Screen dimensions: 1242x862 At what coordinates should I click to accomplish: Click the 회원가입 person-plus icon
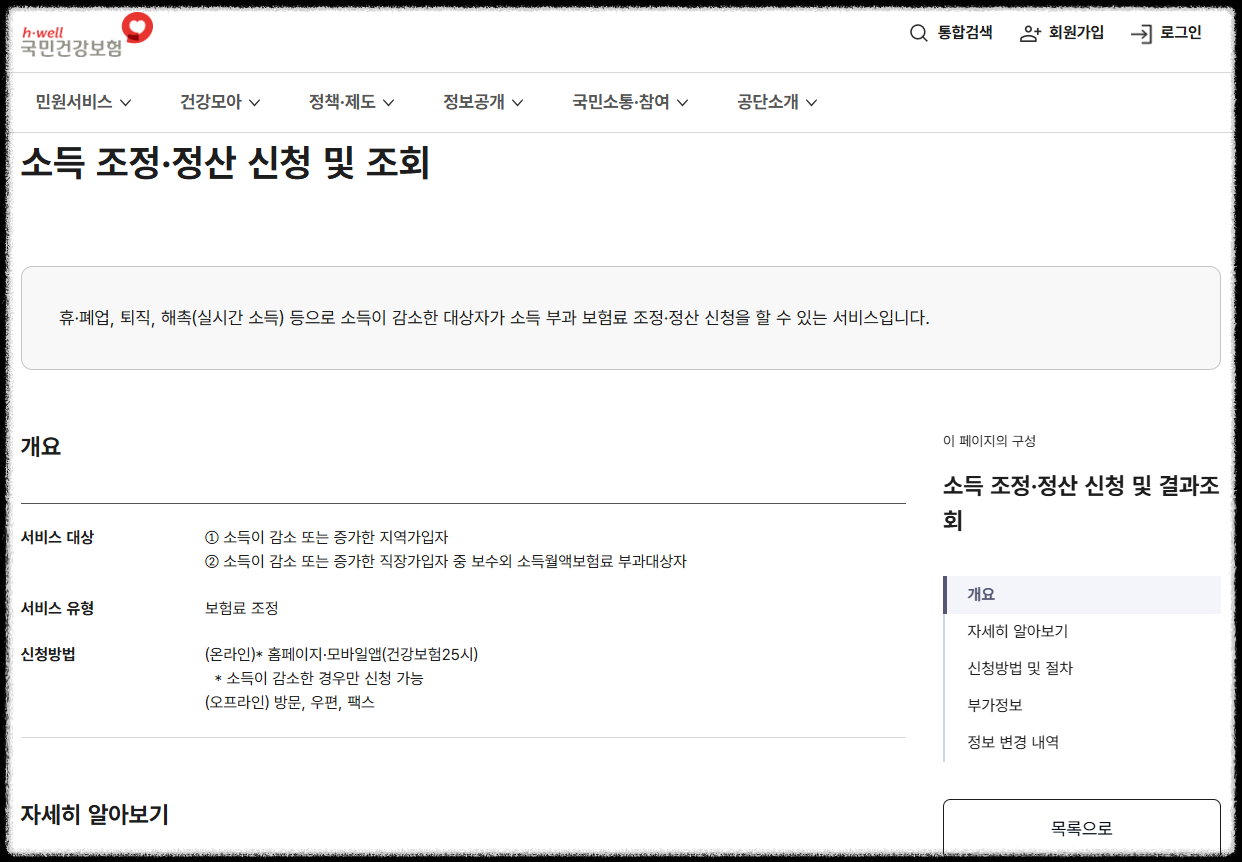(x=1030, y=33)
